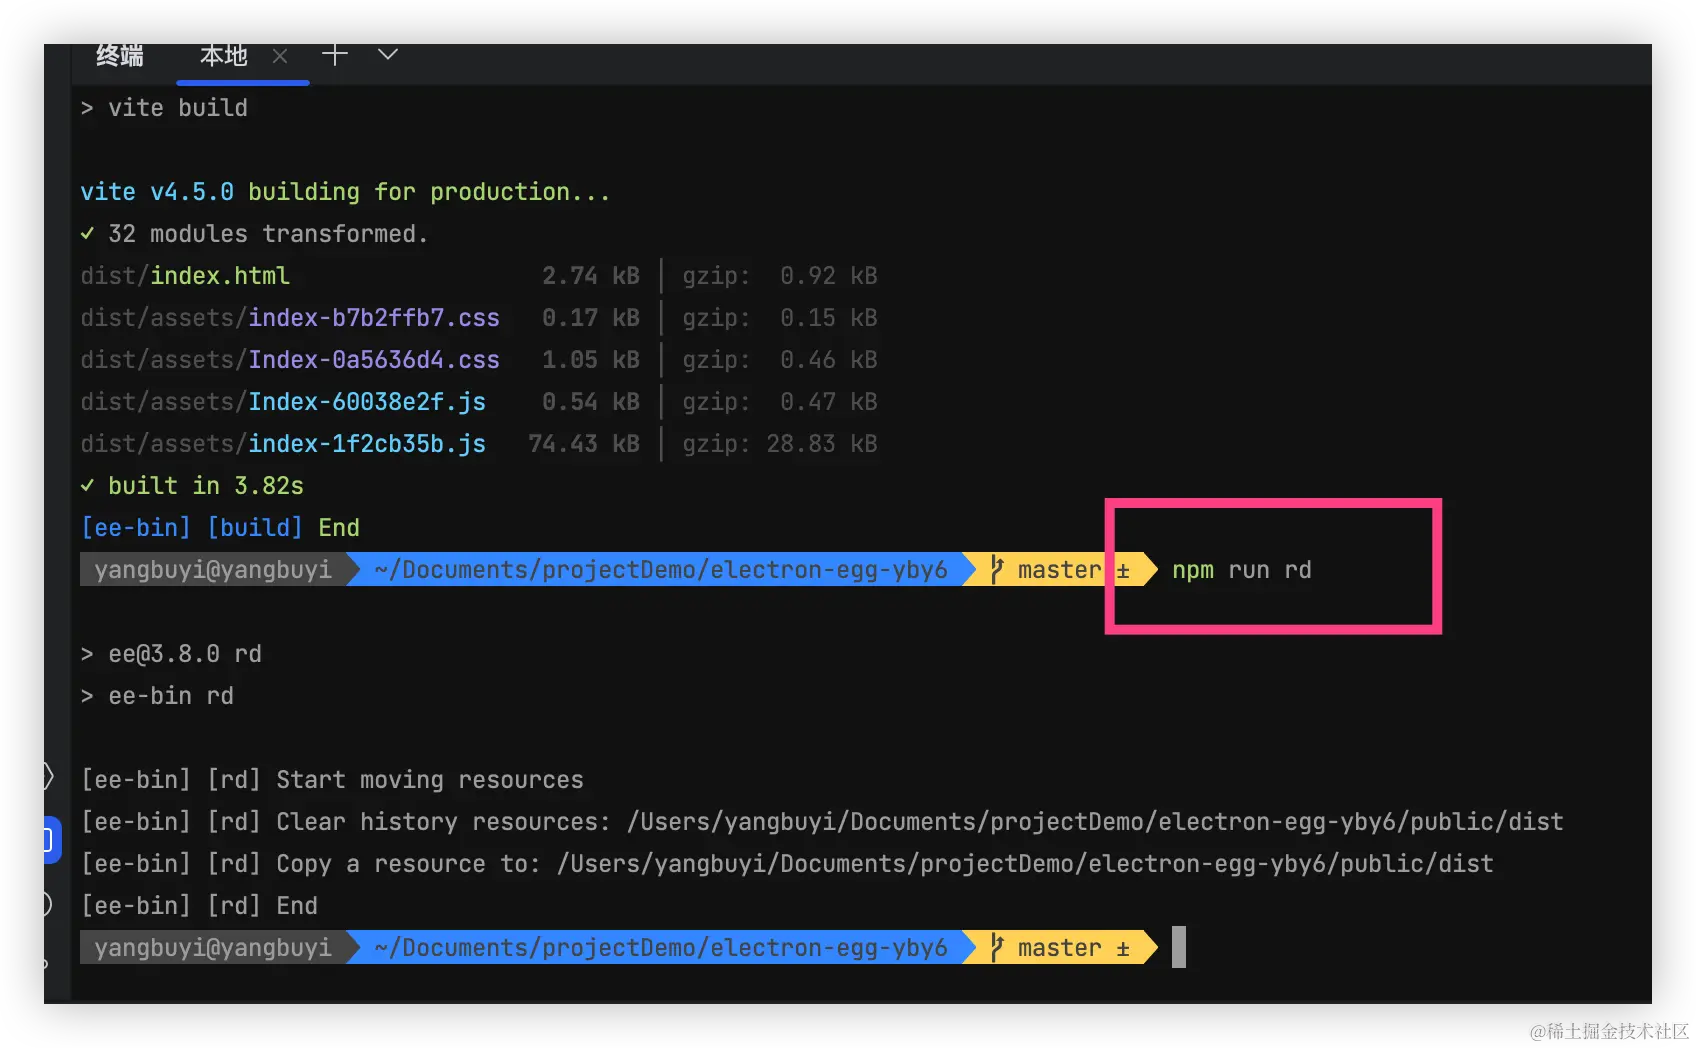The width and height of the screenshot is (1696, 1048).
Task: Click the index-b7b2ffb7.css file name
Action: click(374, 318)
